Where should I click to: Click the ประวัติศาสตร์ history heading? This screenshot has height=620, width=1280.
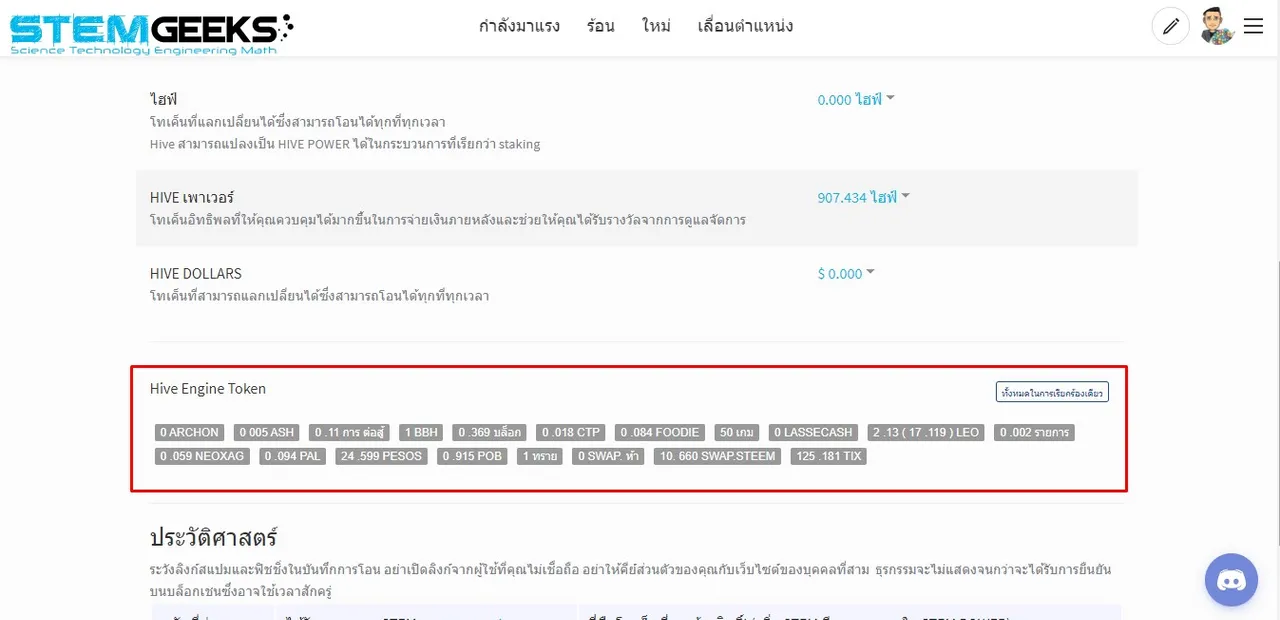coord(213,537)
